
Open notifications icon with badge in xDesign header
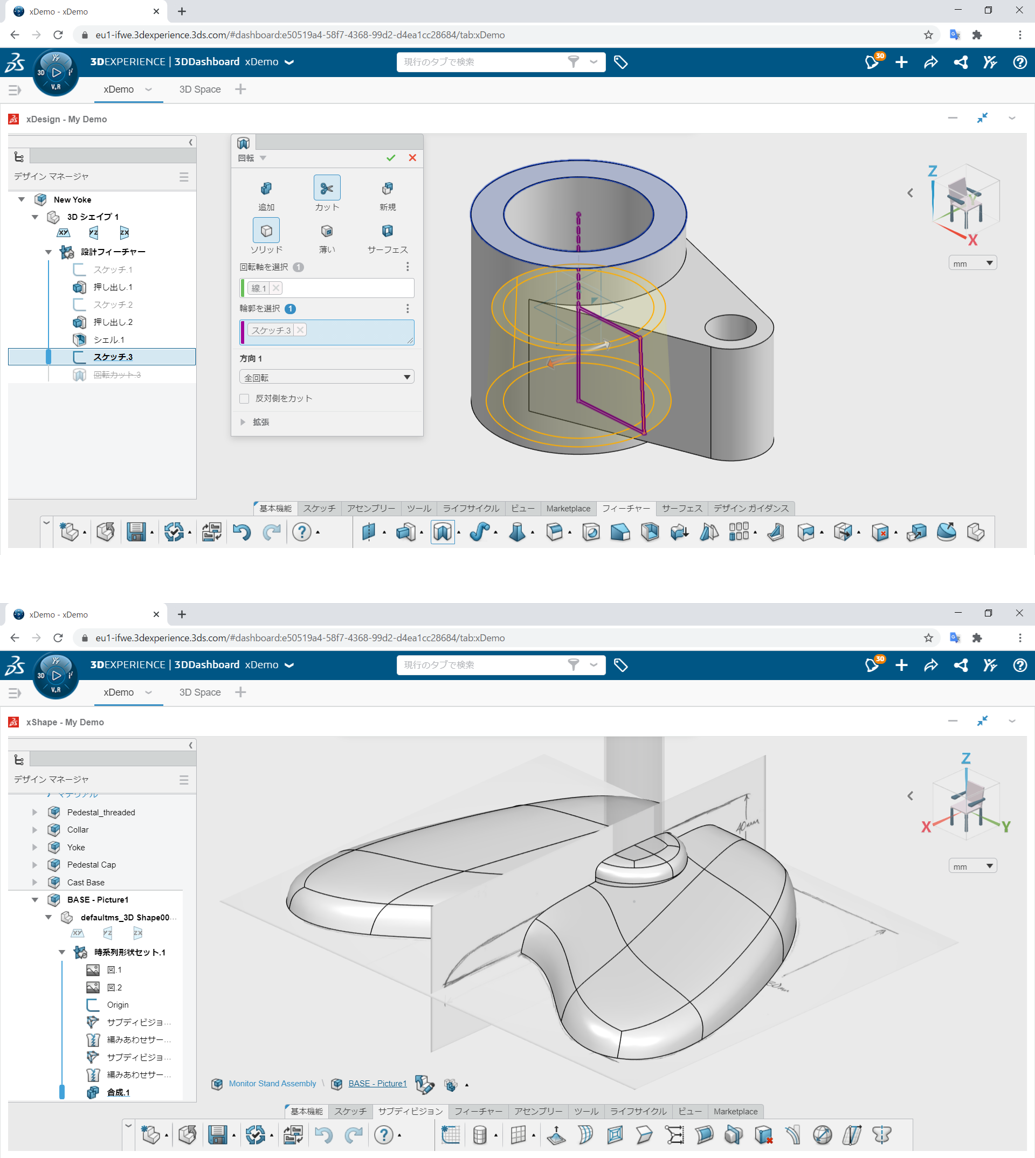click(872, 62)
